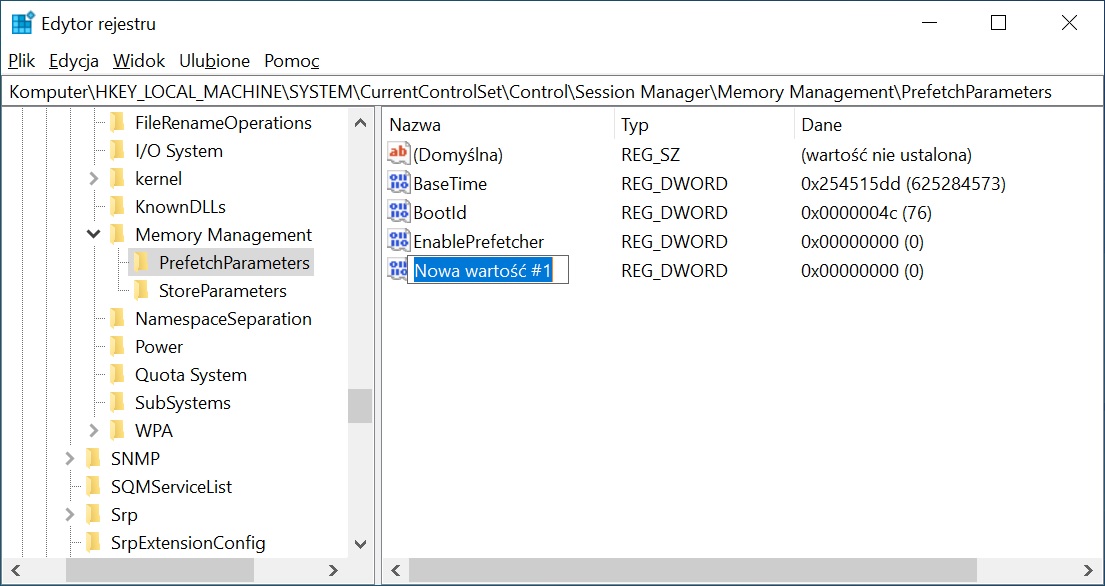Click the BootId DWORD value icon
Image resolution: width=1105 pixels, height=586 pixels.
click(398, 212)
